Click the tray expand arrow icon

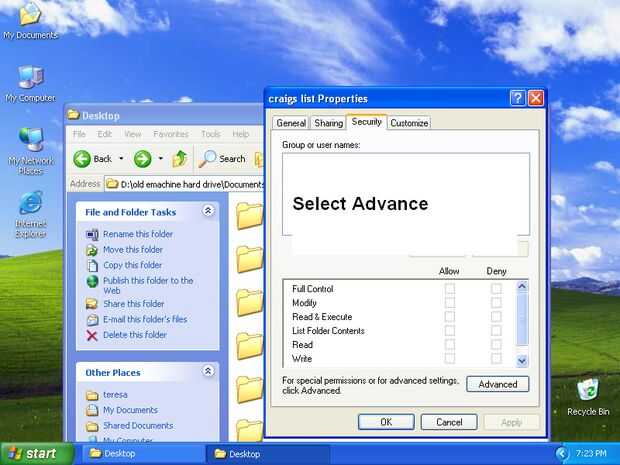point(561,454)
